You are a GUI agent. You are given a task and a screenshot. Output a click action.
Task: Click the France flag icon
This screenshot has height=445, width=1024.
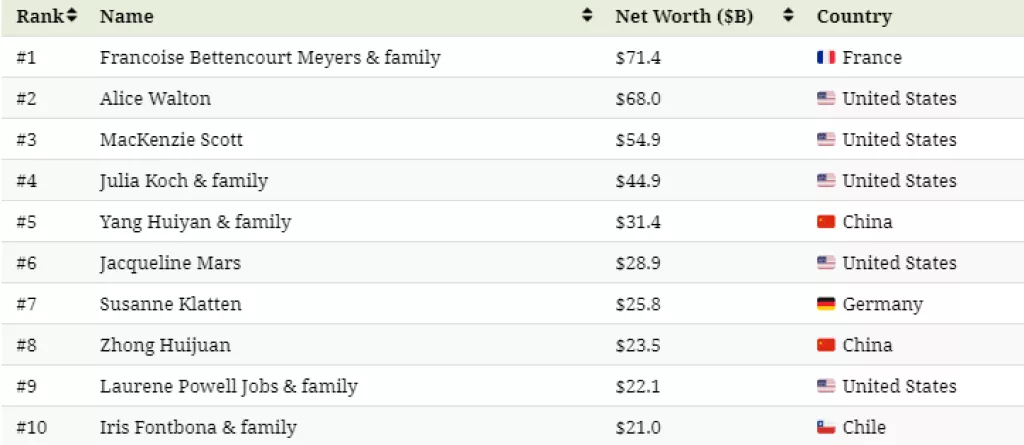825,58
